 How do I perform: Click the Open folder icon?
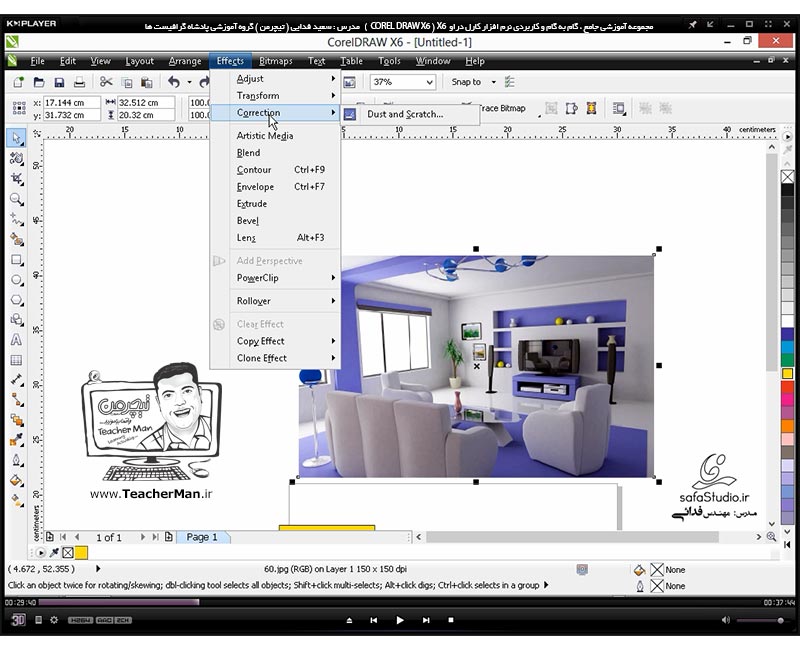pos(39,82)
